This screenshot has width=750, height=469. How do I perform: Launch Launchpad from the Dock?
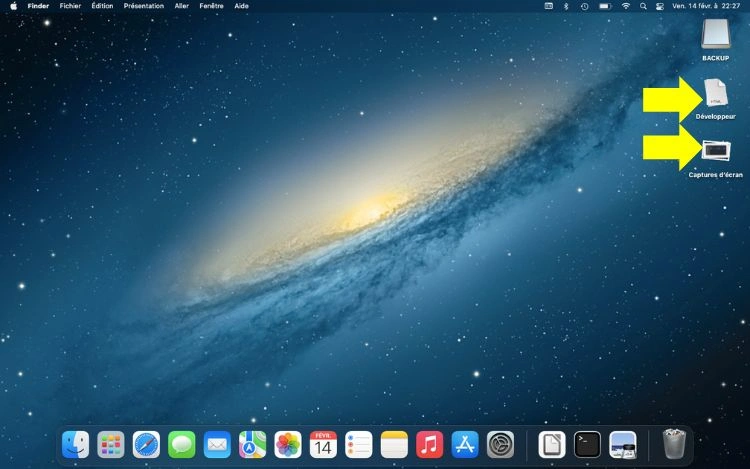pyautogui.click(x=111, y=444)
